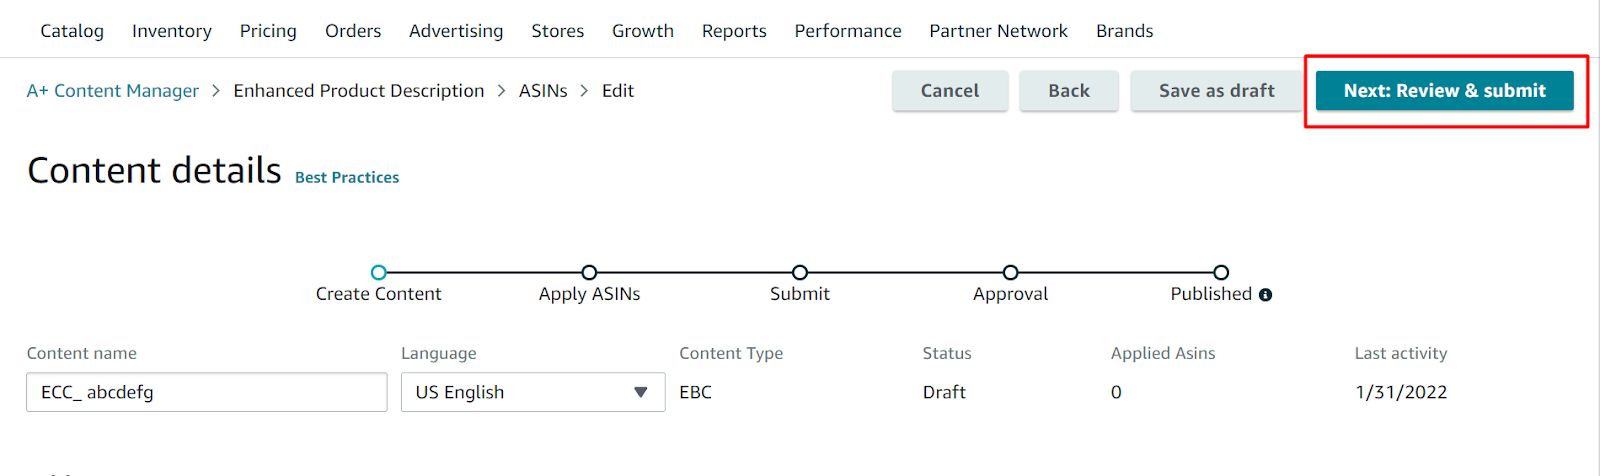Open the Language dropdown arrow
Image resolution: width=1600 pixels, height=476 pixels.
641,392
